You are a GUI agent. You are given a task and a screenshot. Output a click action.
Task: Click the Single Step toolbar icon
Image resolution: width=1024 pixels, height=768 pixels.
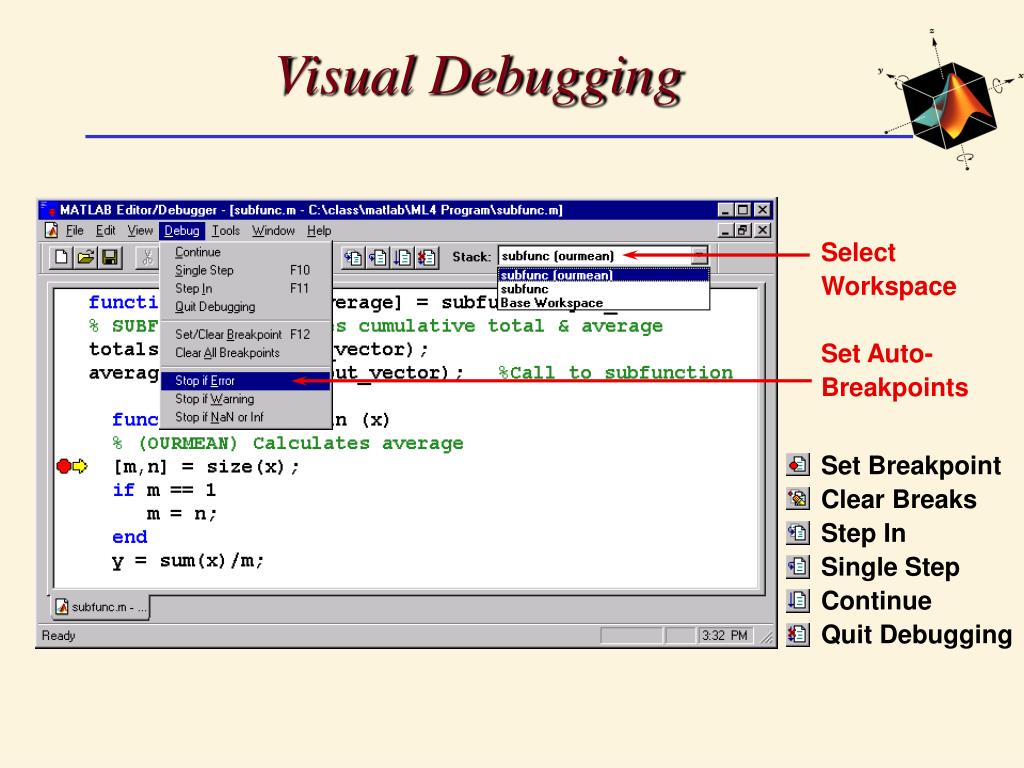point(378,258)
